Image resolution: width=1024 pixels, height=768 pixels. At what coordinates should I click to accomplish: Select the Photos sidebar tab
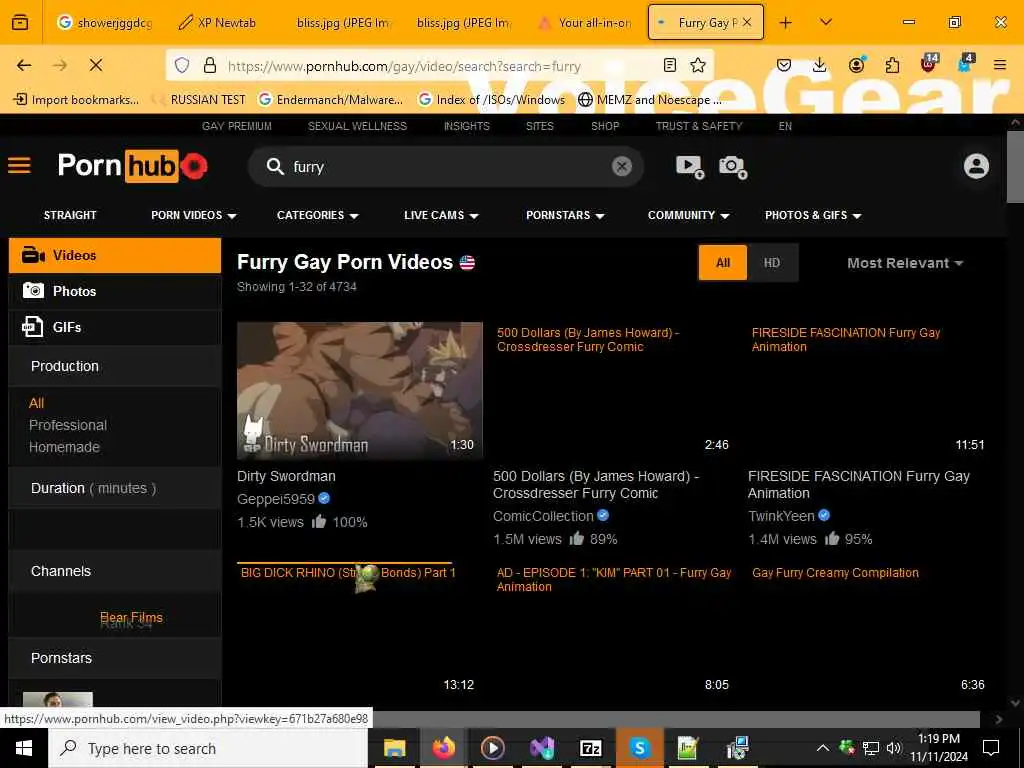[x=115, y=291]
